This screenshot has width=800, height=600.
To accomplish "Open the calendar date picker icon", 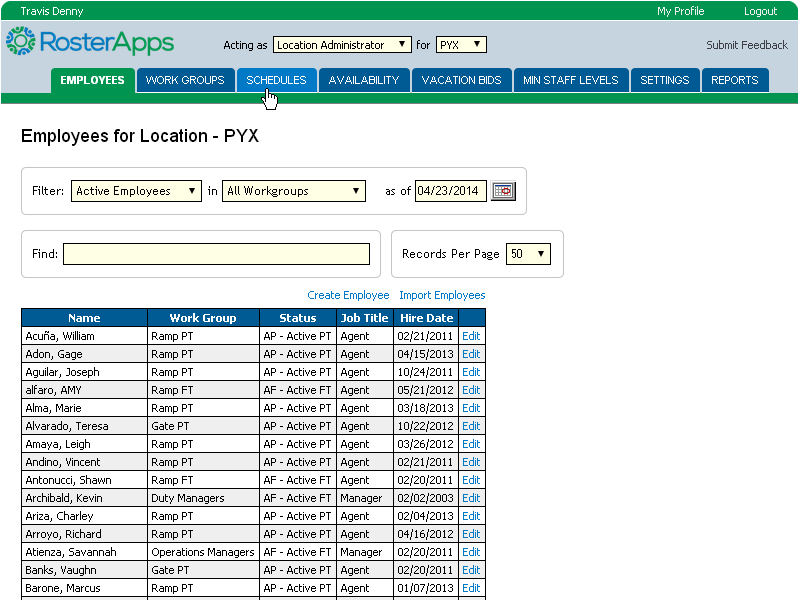I will (503, 191).
